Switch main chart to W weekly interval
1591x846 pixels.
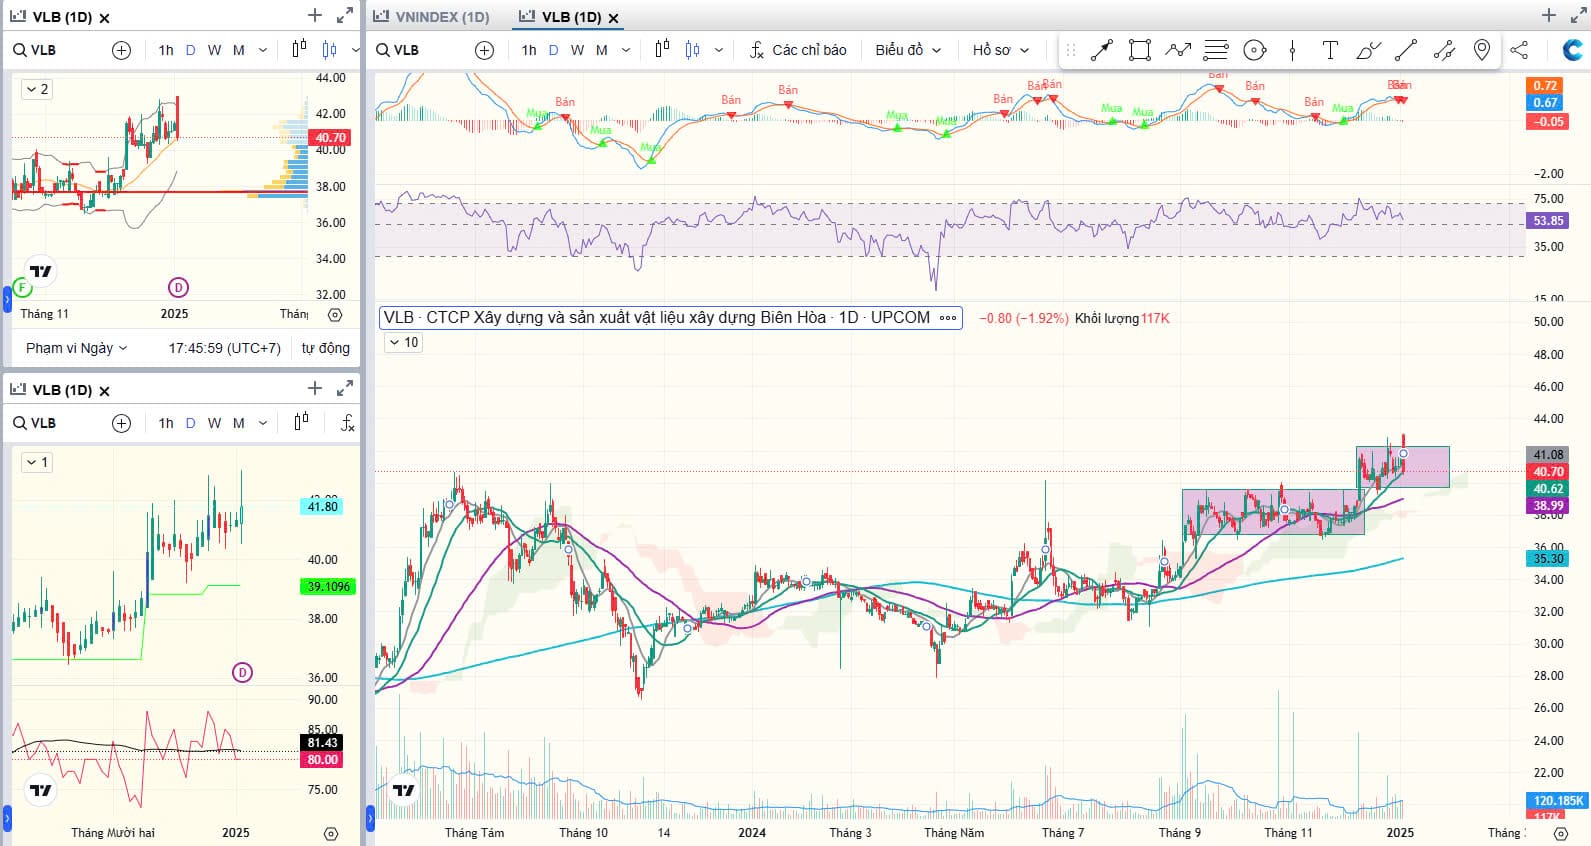pyautogui.click(x=577, y=50)
